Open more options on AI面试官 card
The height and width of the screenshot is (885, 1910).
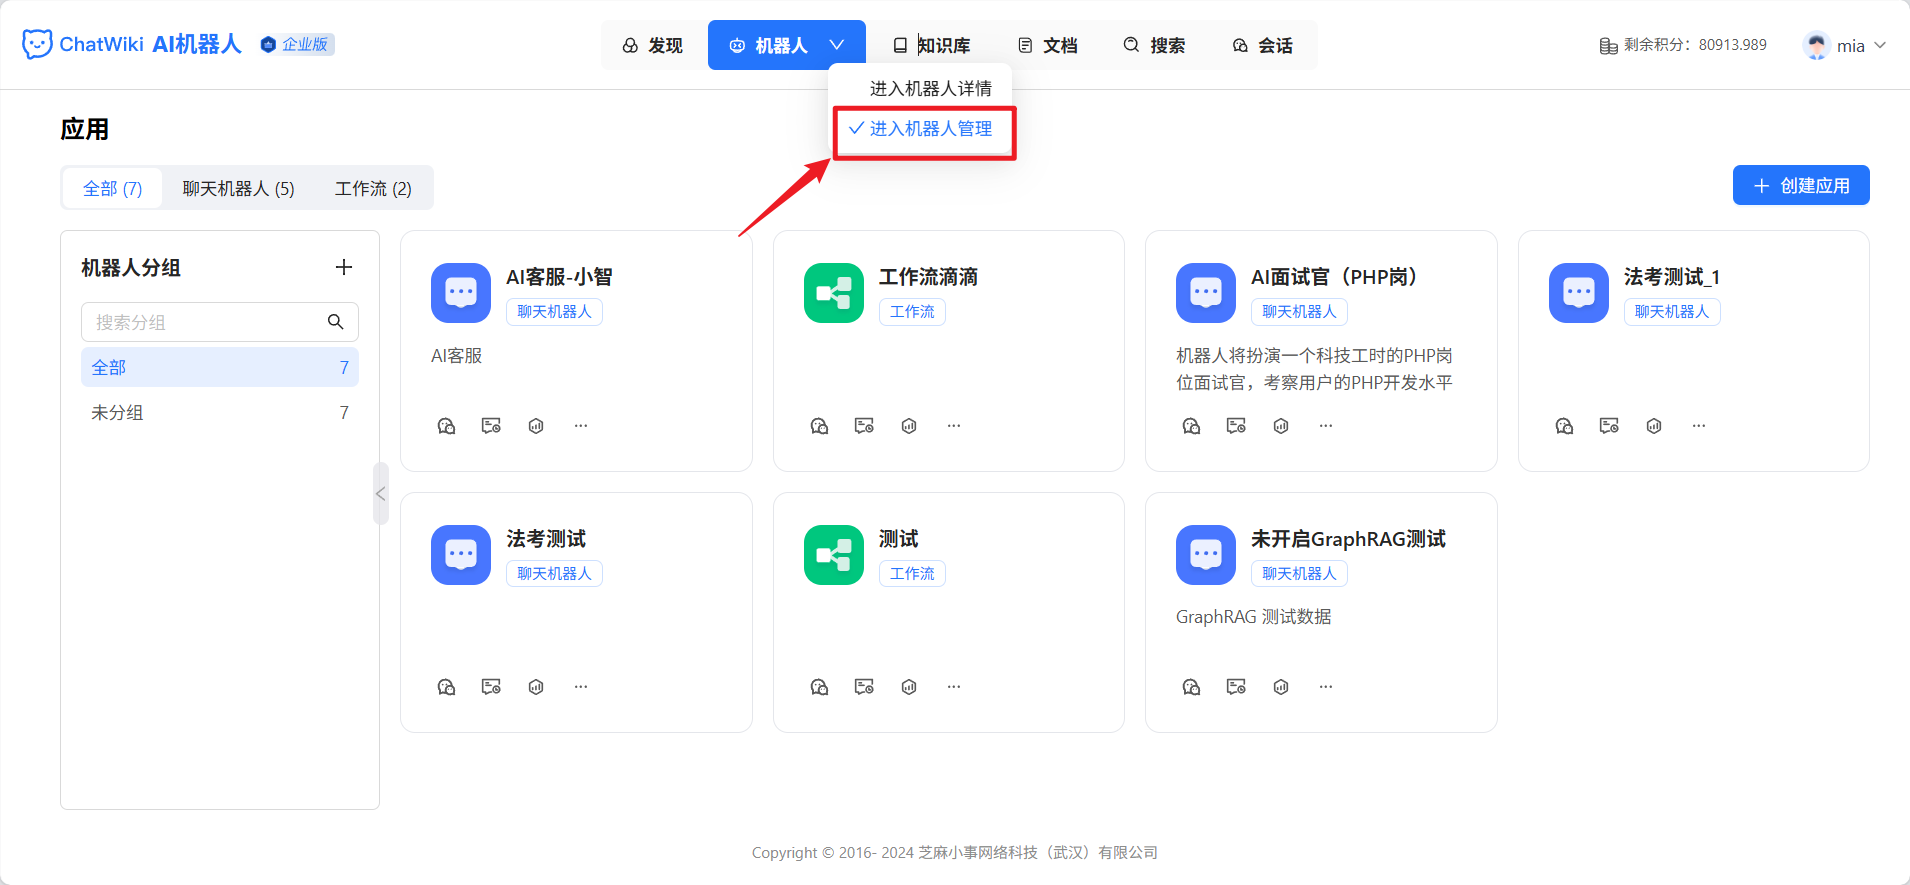coord(1326,426)
